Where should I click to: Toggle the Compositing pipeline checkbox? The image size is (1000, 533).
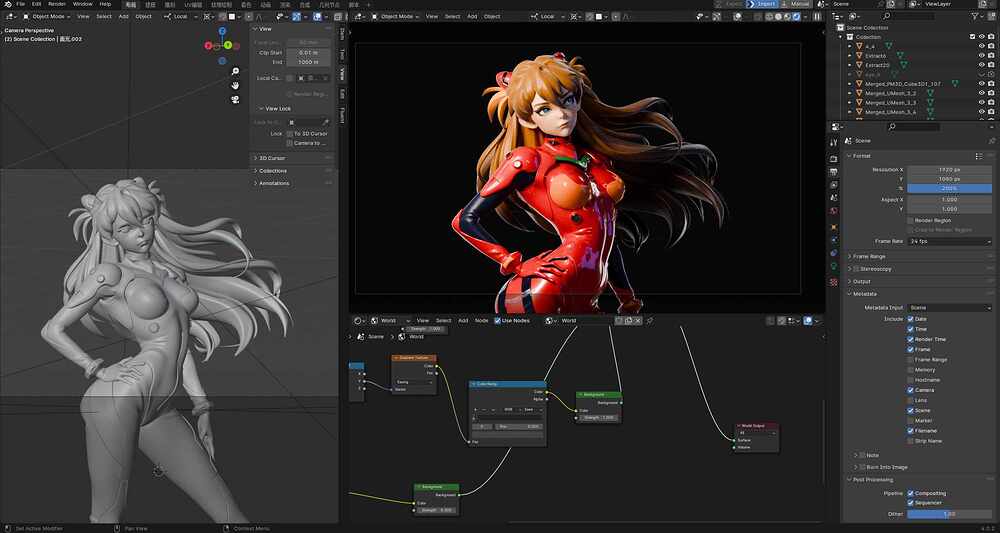(x=911, y=493)
